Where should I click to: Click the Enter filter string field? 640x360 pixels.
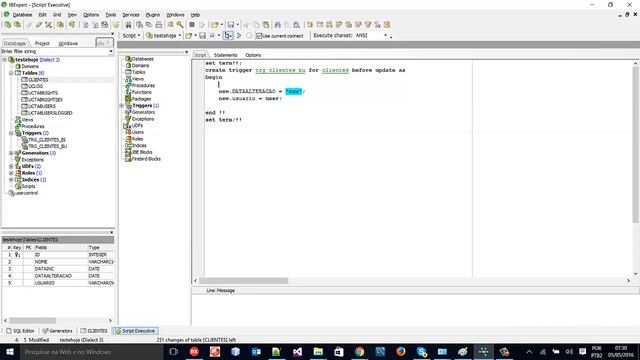pos(54,52)
